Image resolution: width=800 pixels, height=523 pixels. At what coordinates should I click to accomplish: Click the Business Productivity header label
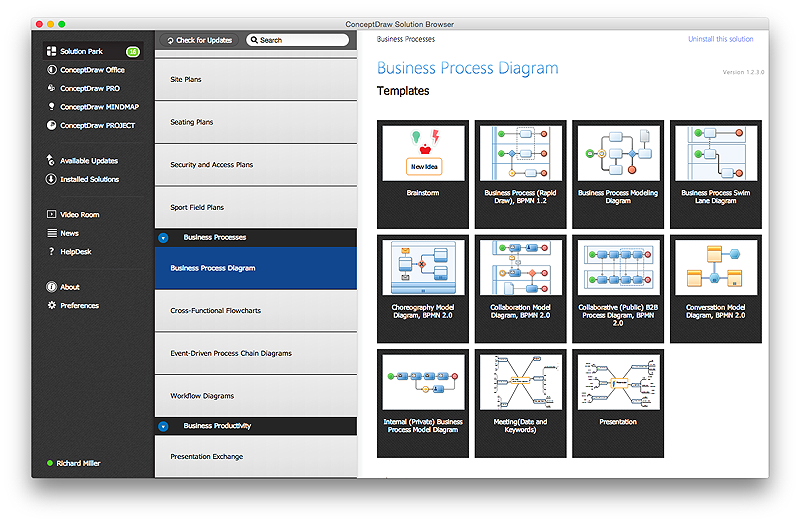pos(217,426)
